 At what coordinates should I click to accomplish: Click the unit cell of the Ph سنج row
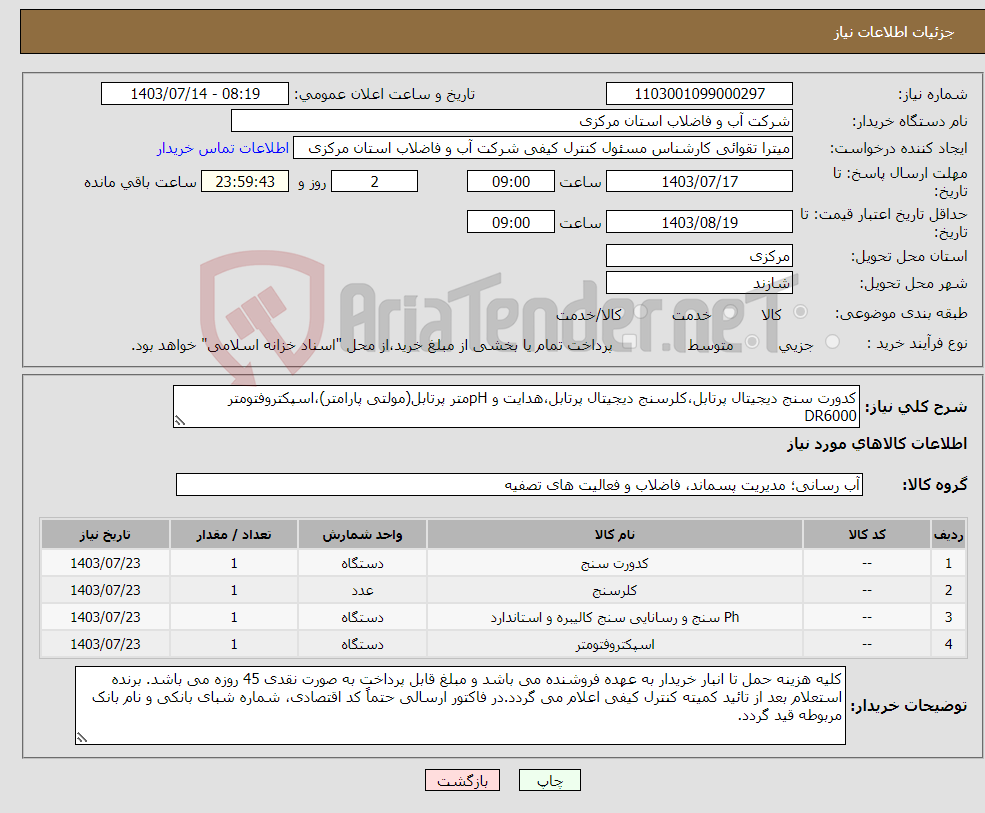click(362, 617)
